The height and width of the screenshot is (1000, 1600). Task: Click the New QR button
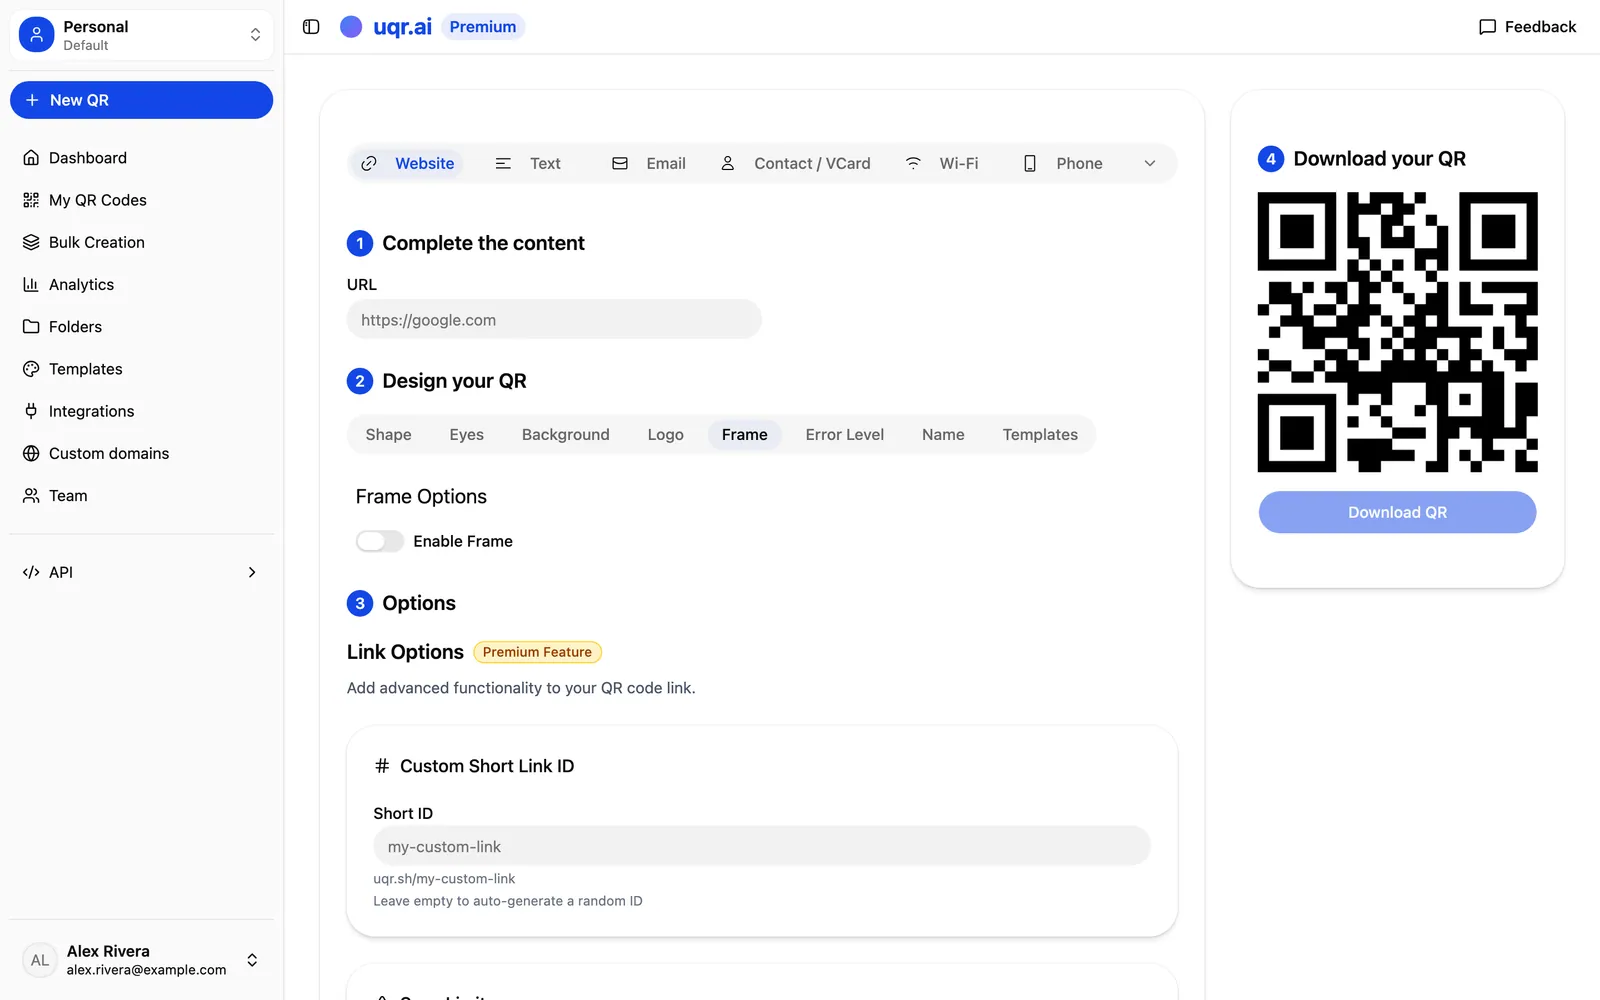pos(142,100)
